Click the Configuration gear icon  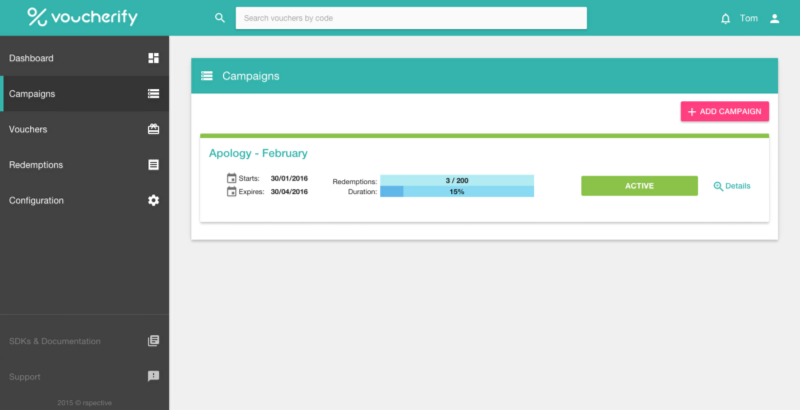point(154,200)
